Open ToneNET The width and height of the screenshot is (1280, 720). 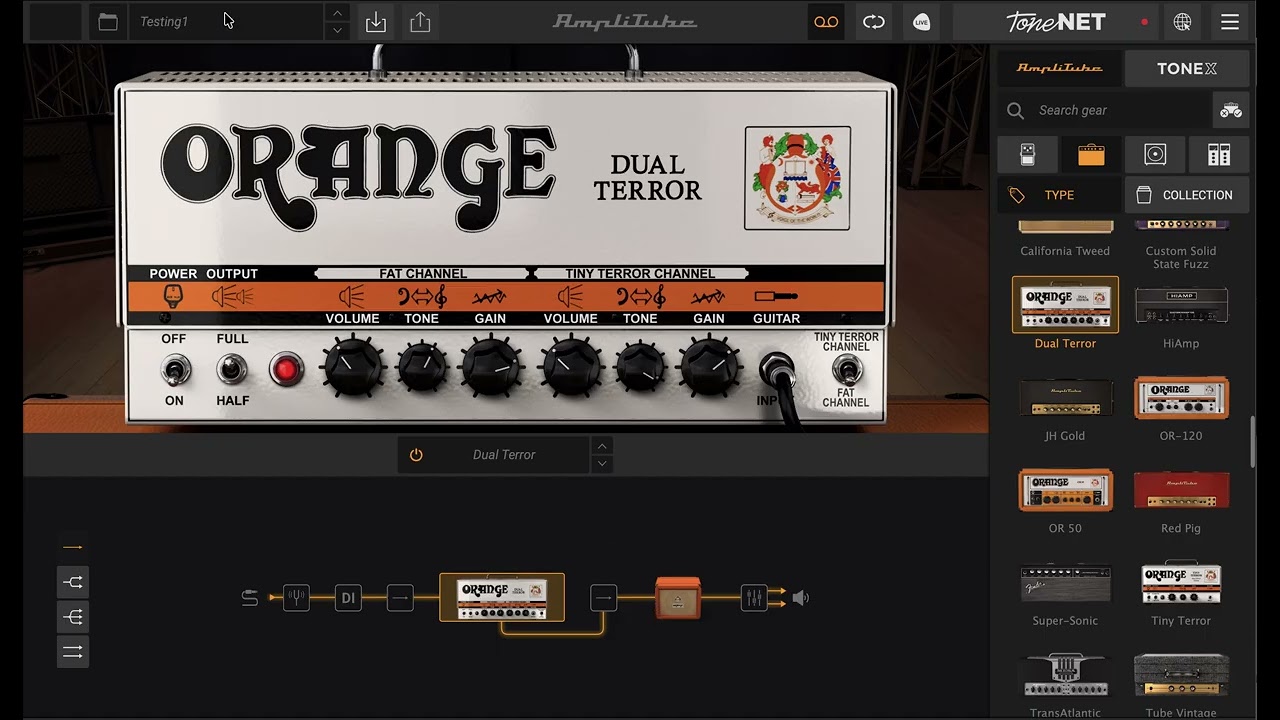[1056, 22]
